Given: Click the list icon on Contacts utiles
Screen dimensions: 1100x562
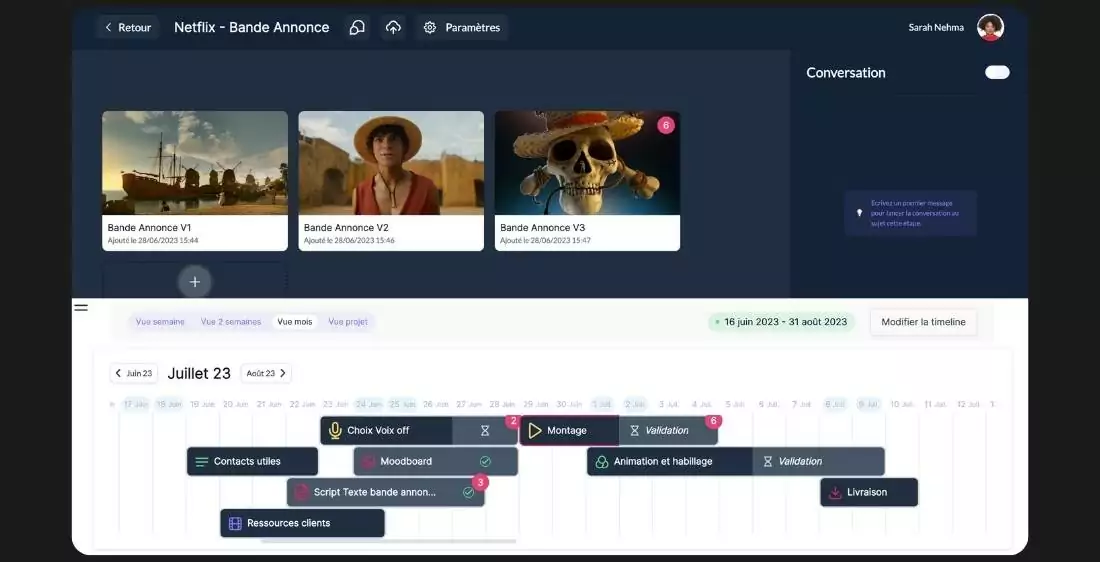Looking at the screenshot, I should 202,462.
